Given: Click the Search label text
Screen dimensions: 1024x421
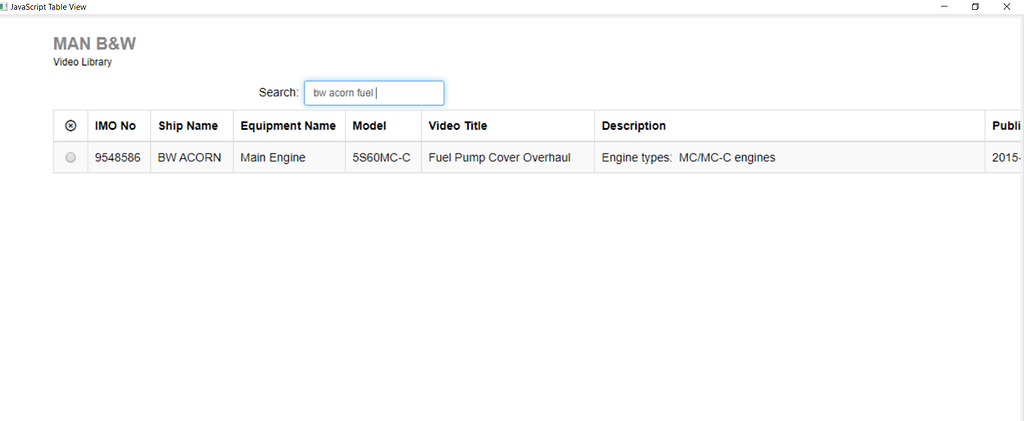Looking at the screenshot, I should (279, 92).
